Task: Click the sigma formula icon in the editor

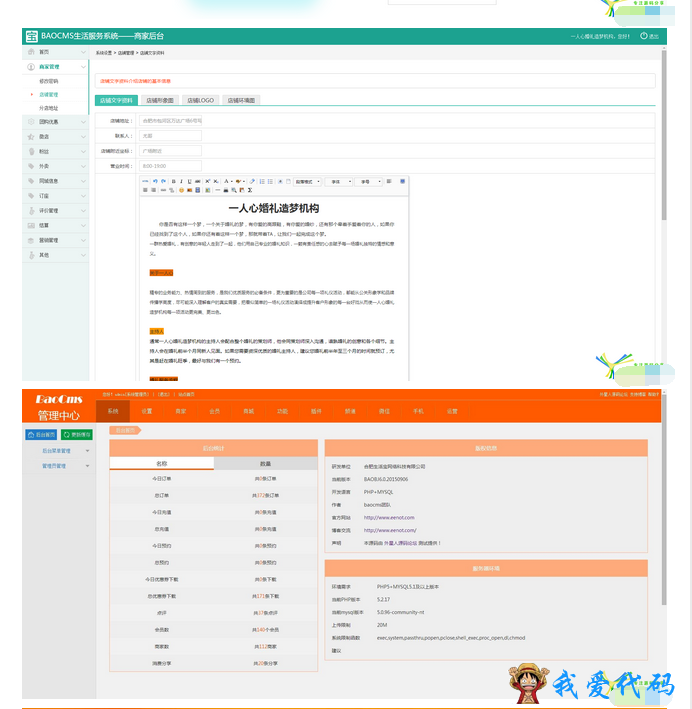Action: (x=250, y=190)
